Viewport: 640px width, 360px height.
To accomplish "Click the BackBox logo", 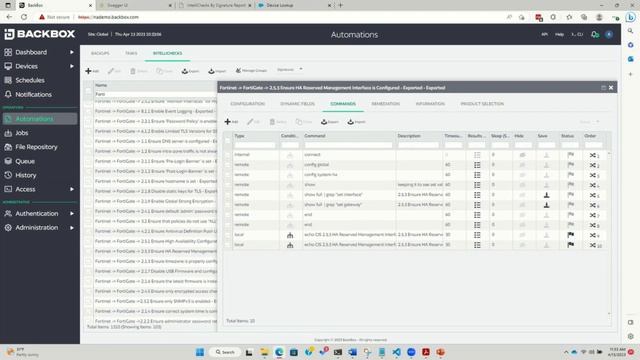I will (x=40, y=34).
